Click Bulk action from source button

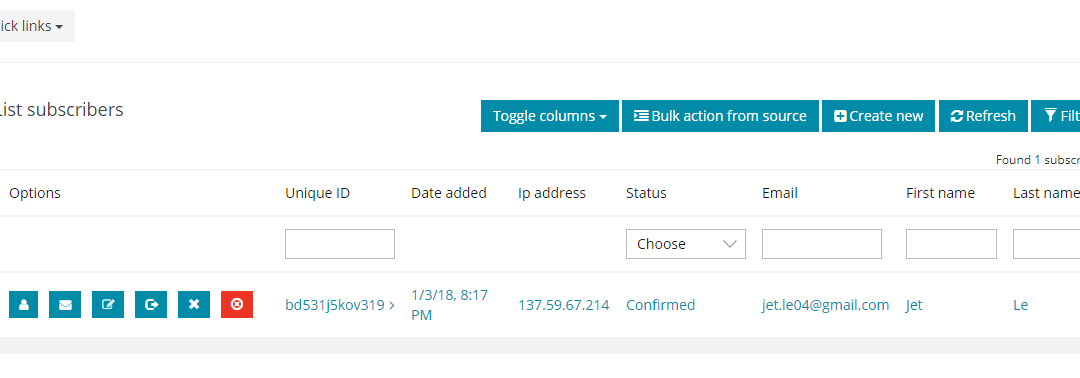720,116
